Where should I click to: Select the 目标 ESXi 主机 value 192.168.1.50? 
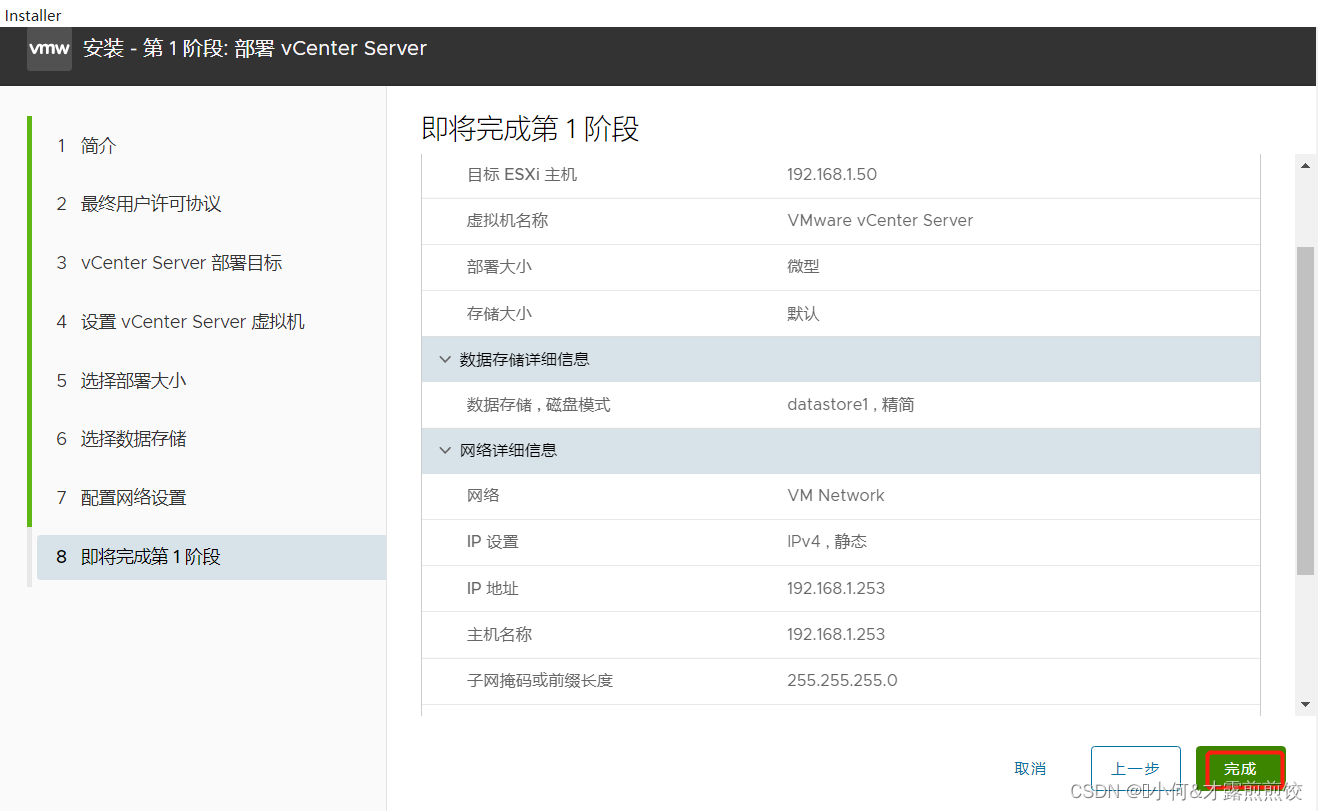[832, 174]
